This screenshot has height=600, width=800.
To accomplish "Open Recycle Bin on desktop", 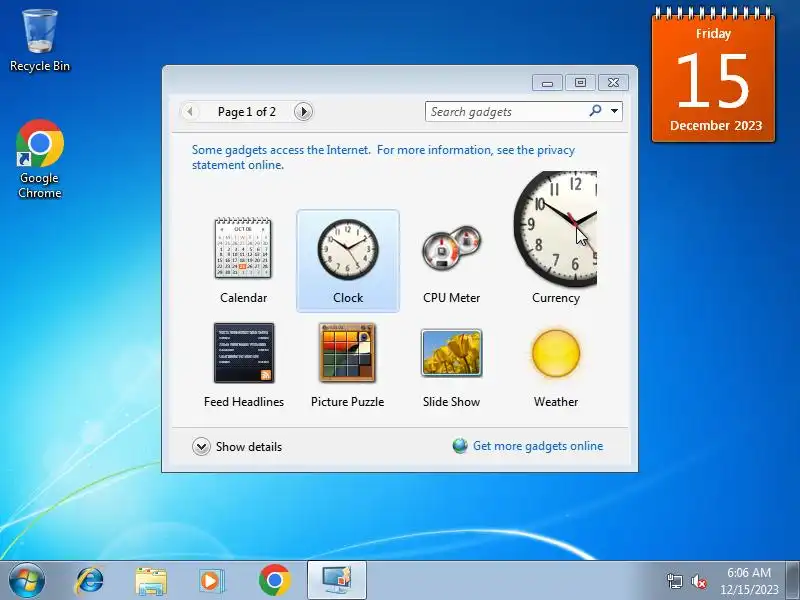I will click(40, 41).
